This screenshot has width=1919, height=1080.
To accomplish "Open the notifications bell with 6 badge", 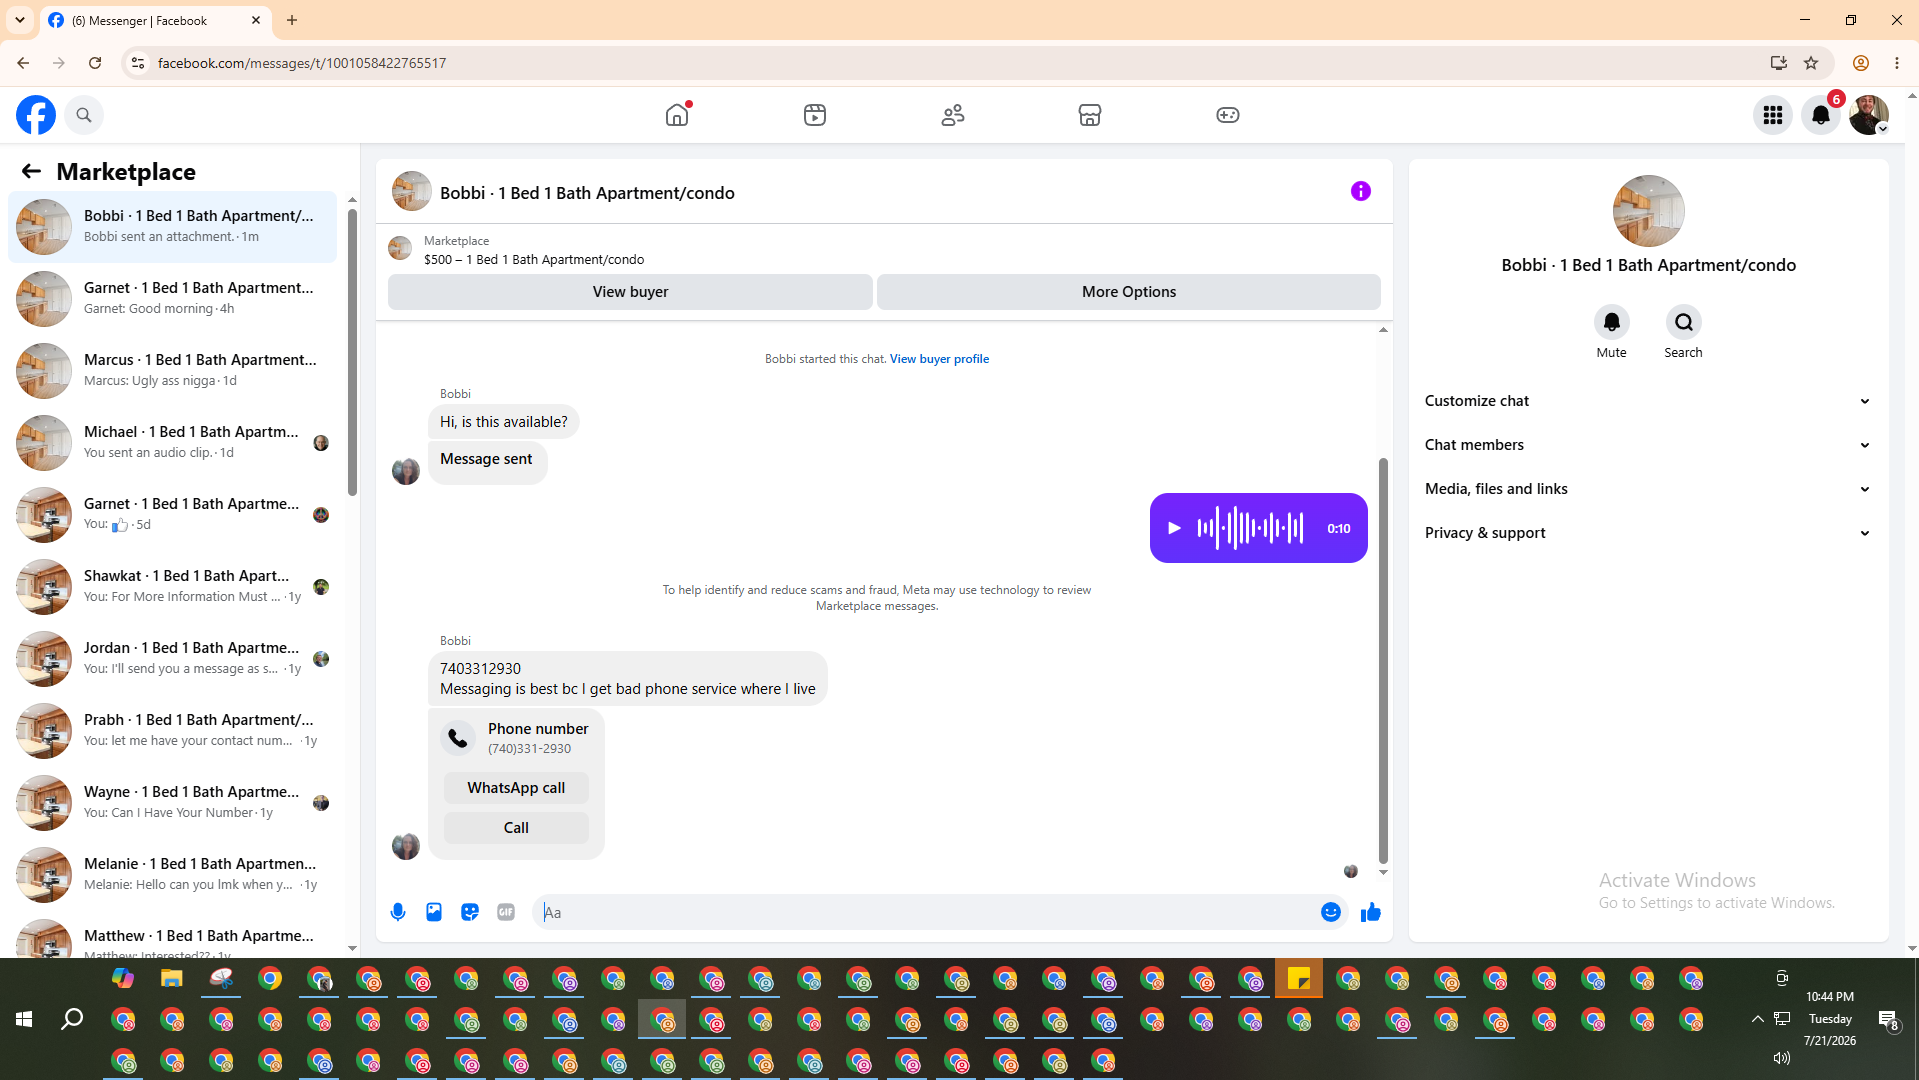I will [x=1821, y=115].
